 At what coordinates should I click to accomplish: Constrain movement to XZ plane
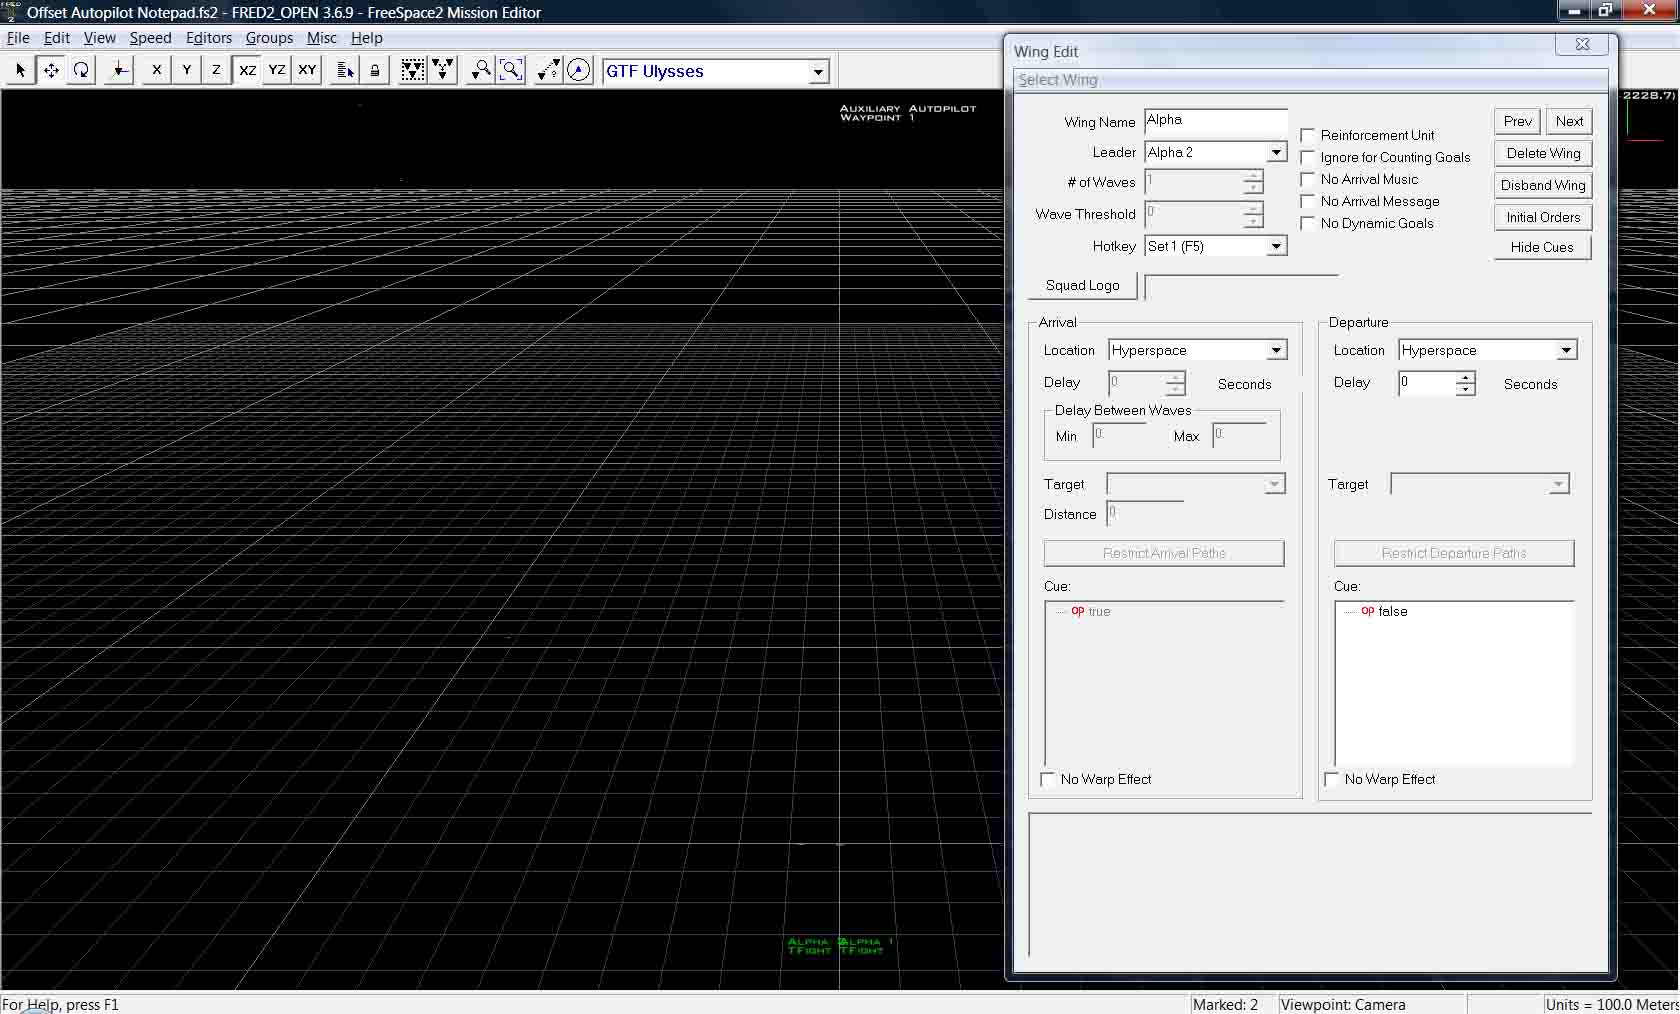tap(247, 70)
